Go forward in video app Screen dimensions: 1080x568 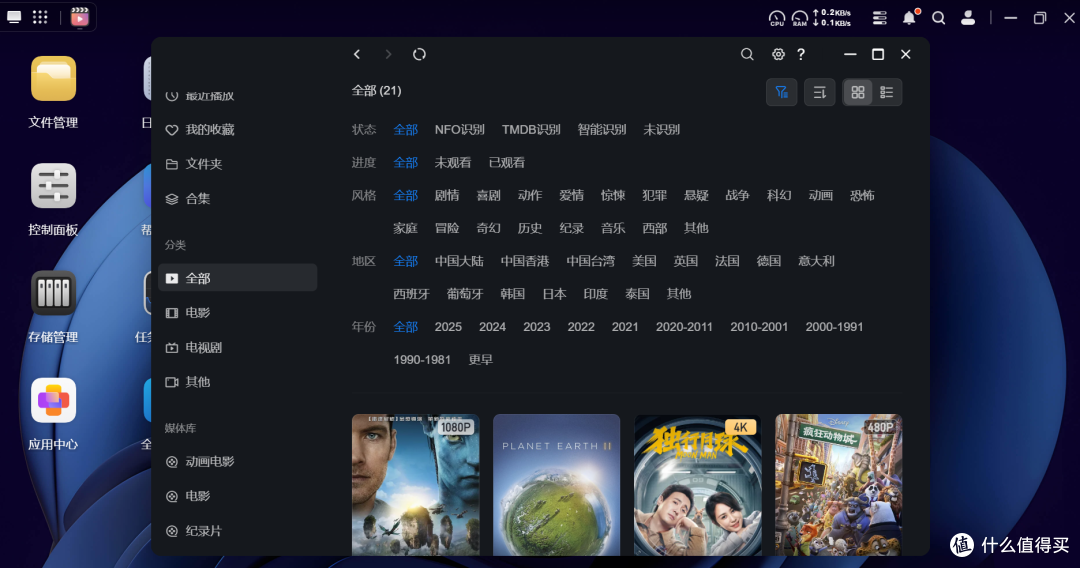[388, 54]
